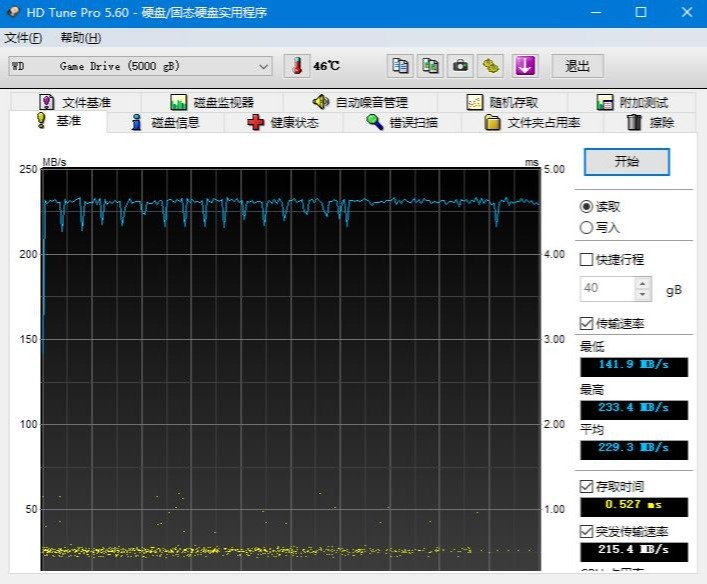Select the 读取 read radio button
The height and width of the screenshot is (584, 707).
[x=586, y=207]
